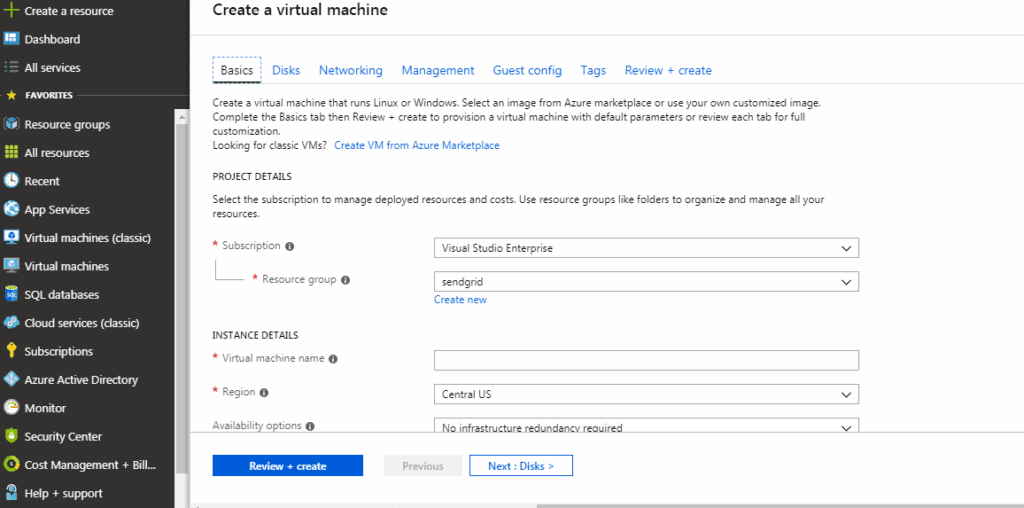Open the SQL databases icon in sidebar

coord(12,295)
